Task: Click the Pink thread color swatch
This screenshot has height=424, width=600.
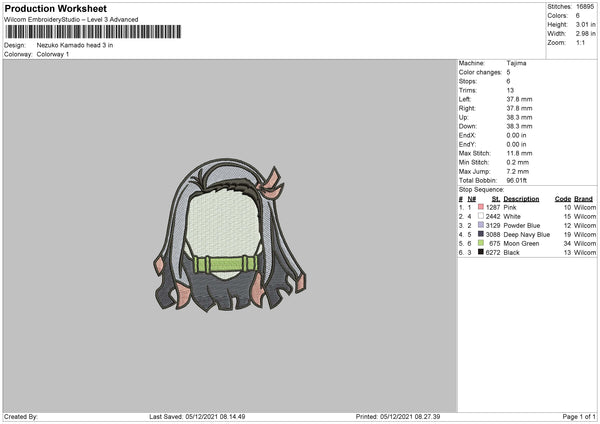Action: pyautogui.click(x=481, y=207)
